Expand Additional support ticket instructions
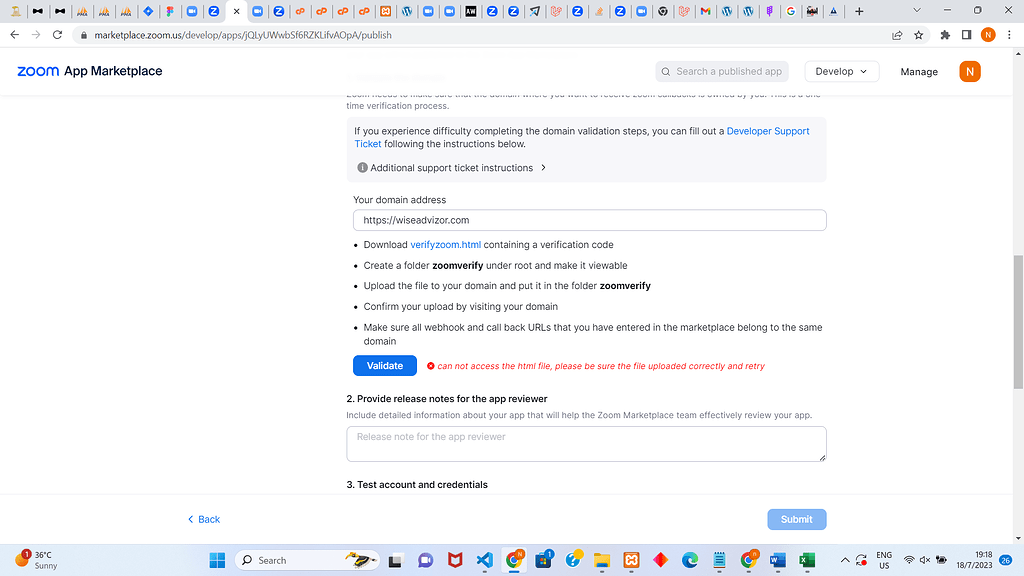The width and height of the screenshot is (1024, 576). click(x=451, y=167)
